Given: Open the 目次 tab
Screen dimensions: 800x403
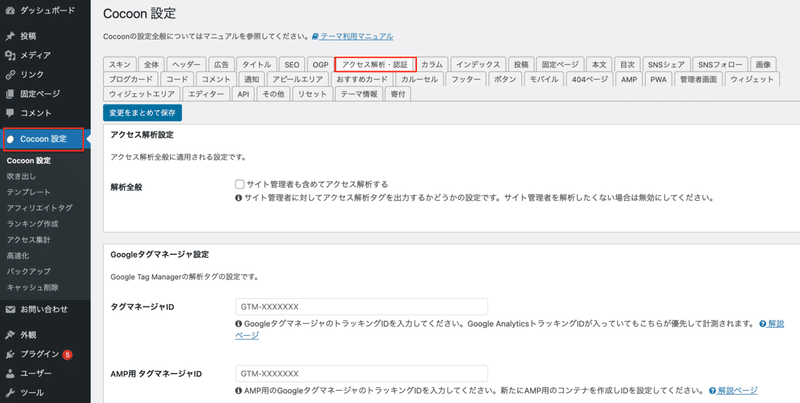Looking at the screenshot, I should tap(627, 65).
